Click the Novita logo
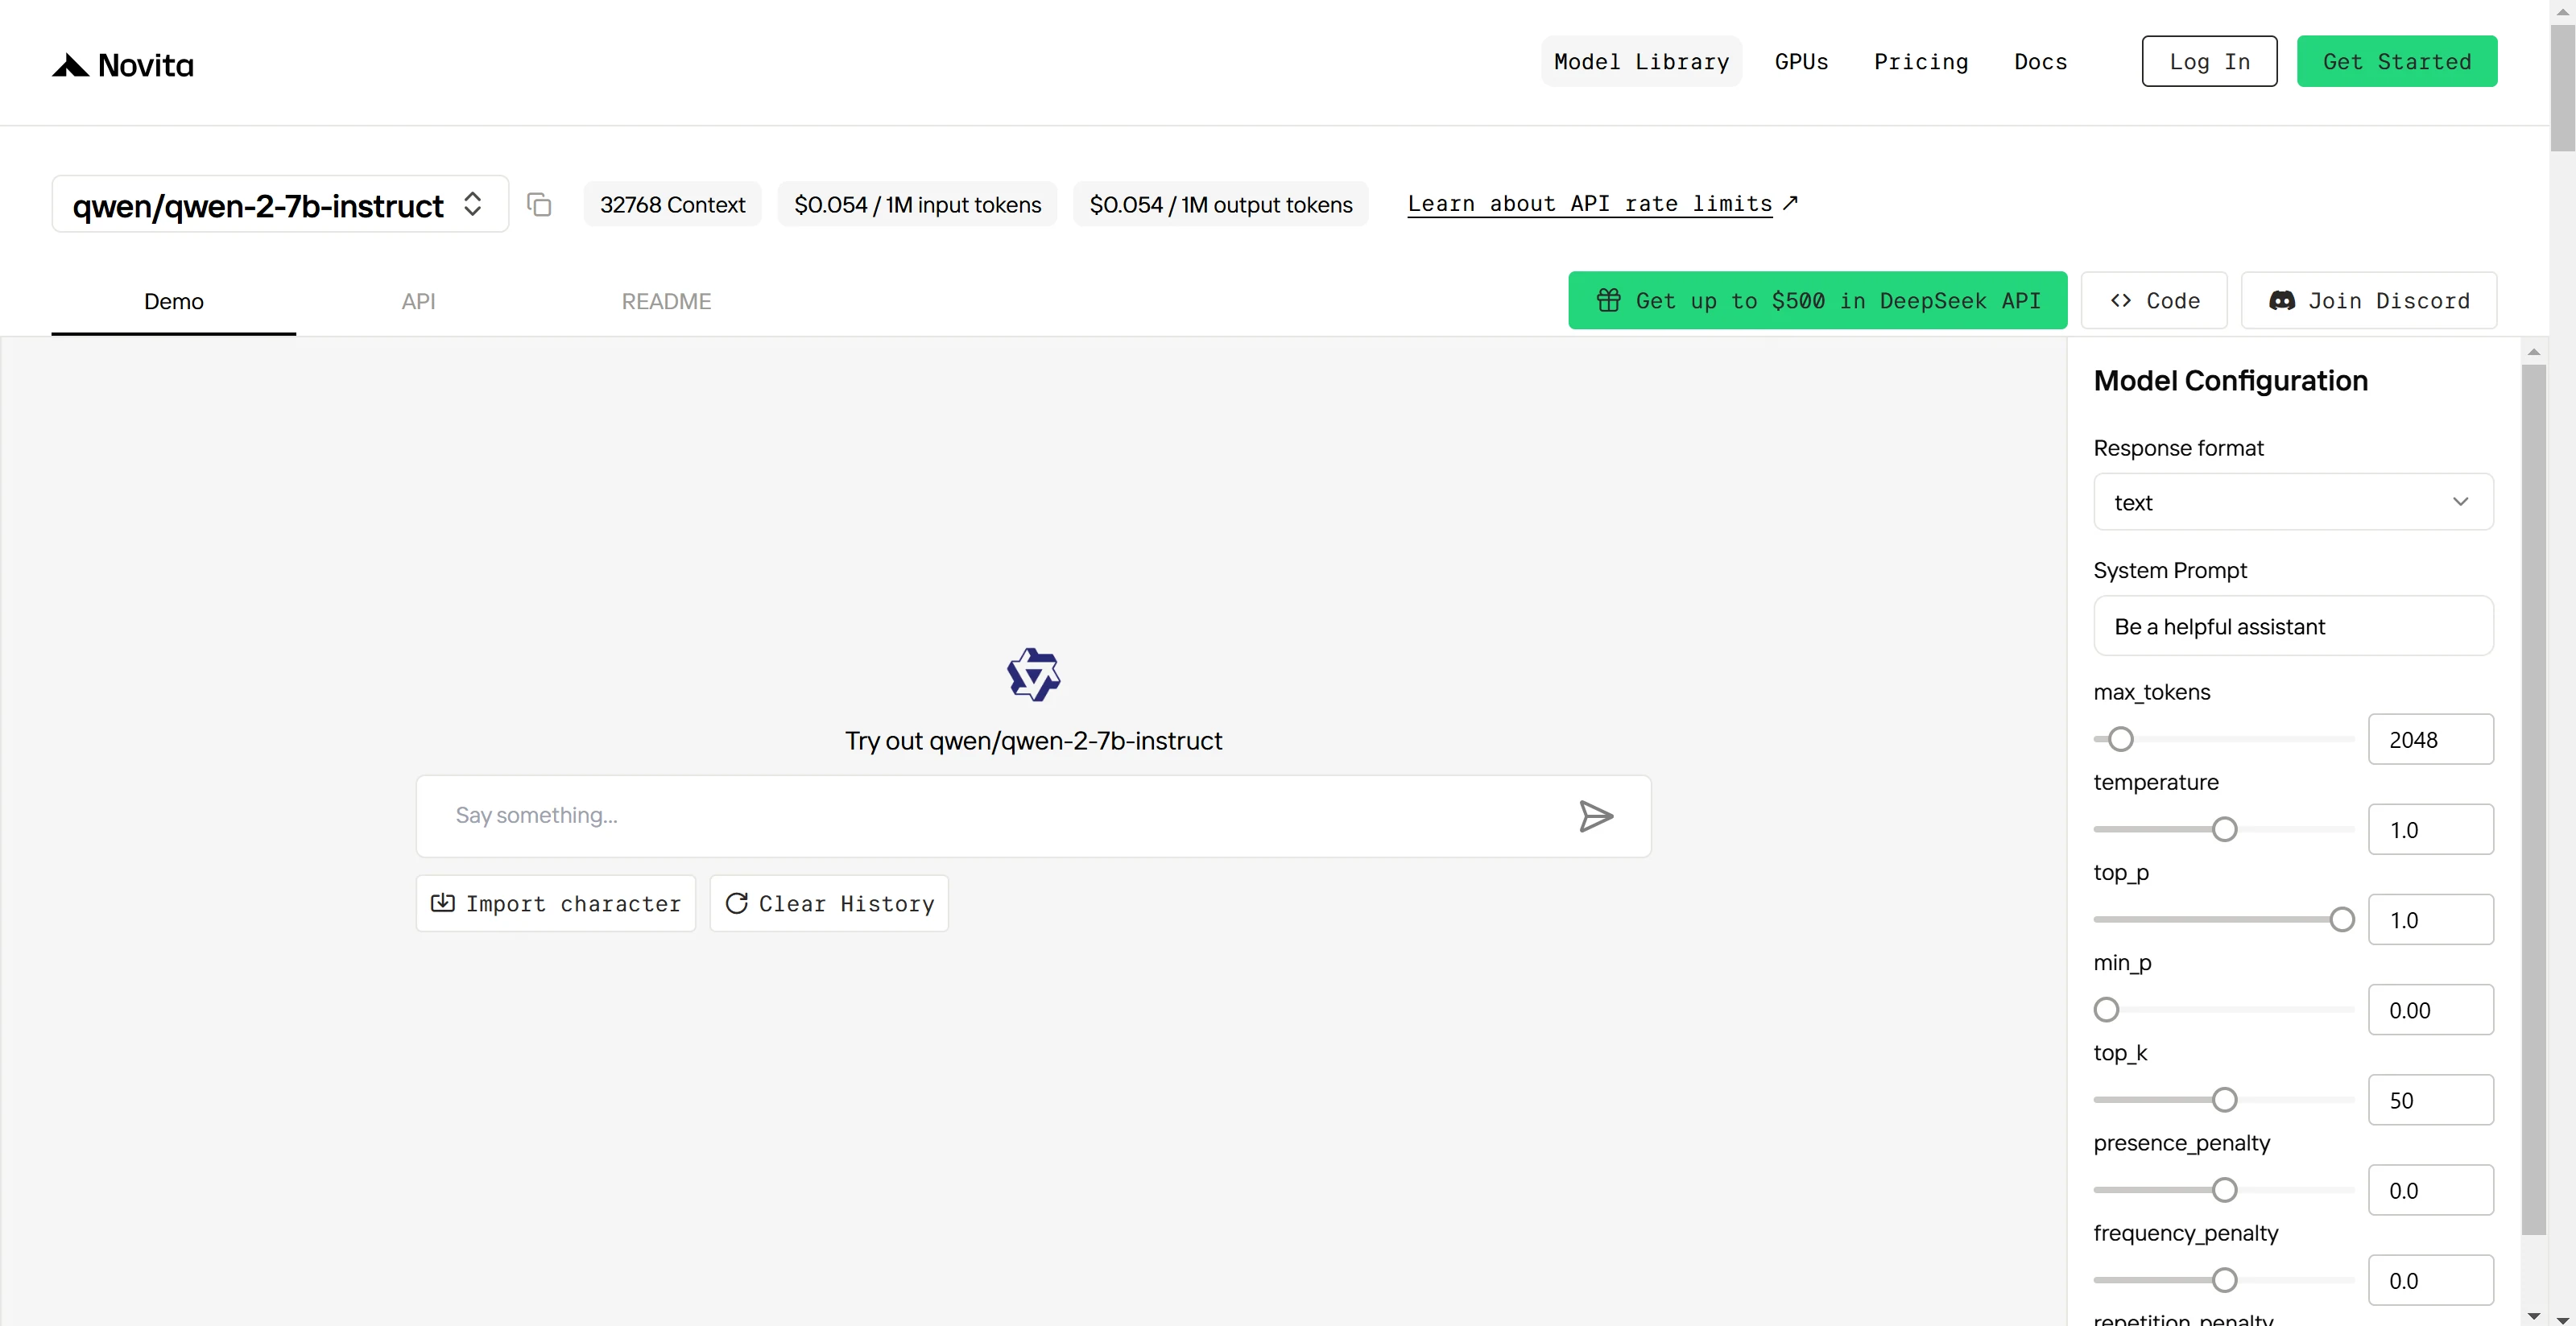The width and height of the screenshot is (2576, 1326). (x=123, y=65)
